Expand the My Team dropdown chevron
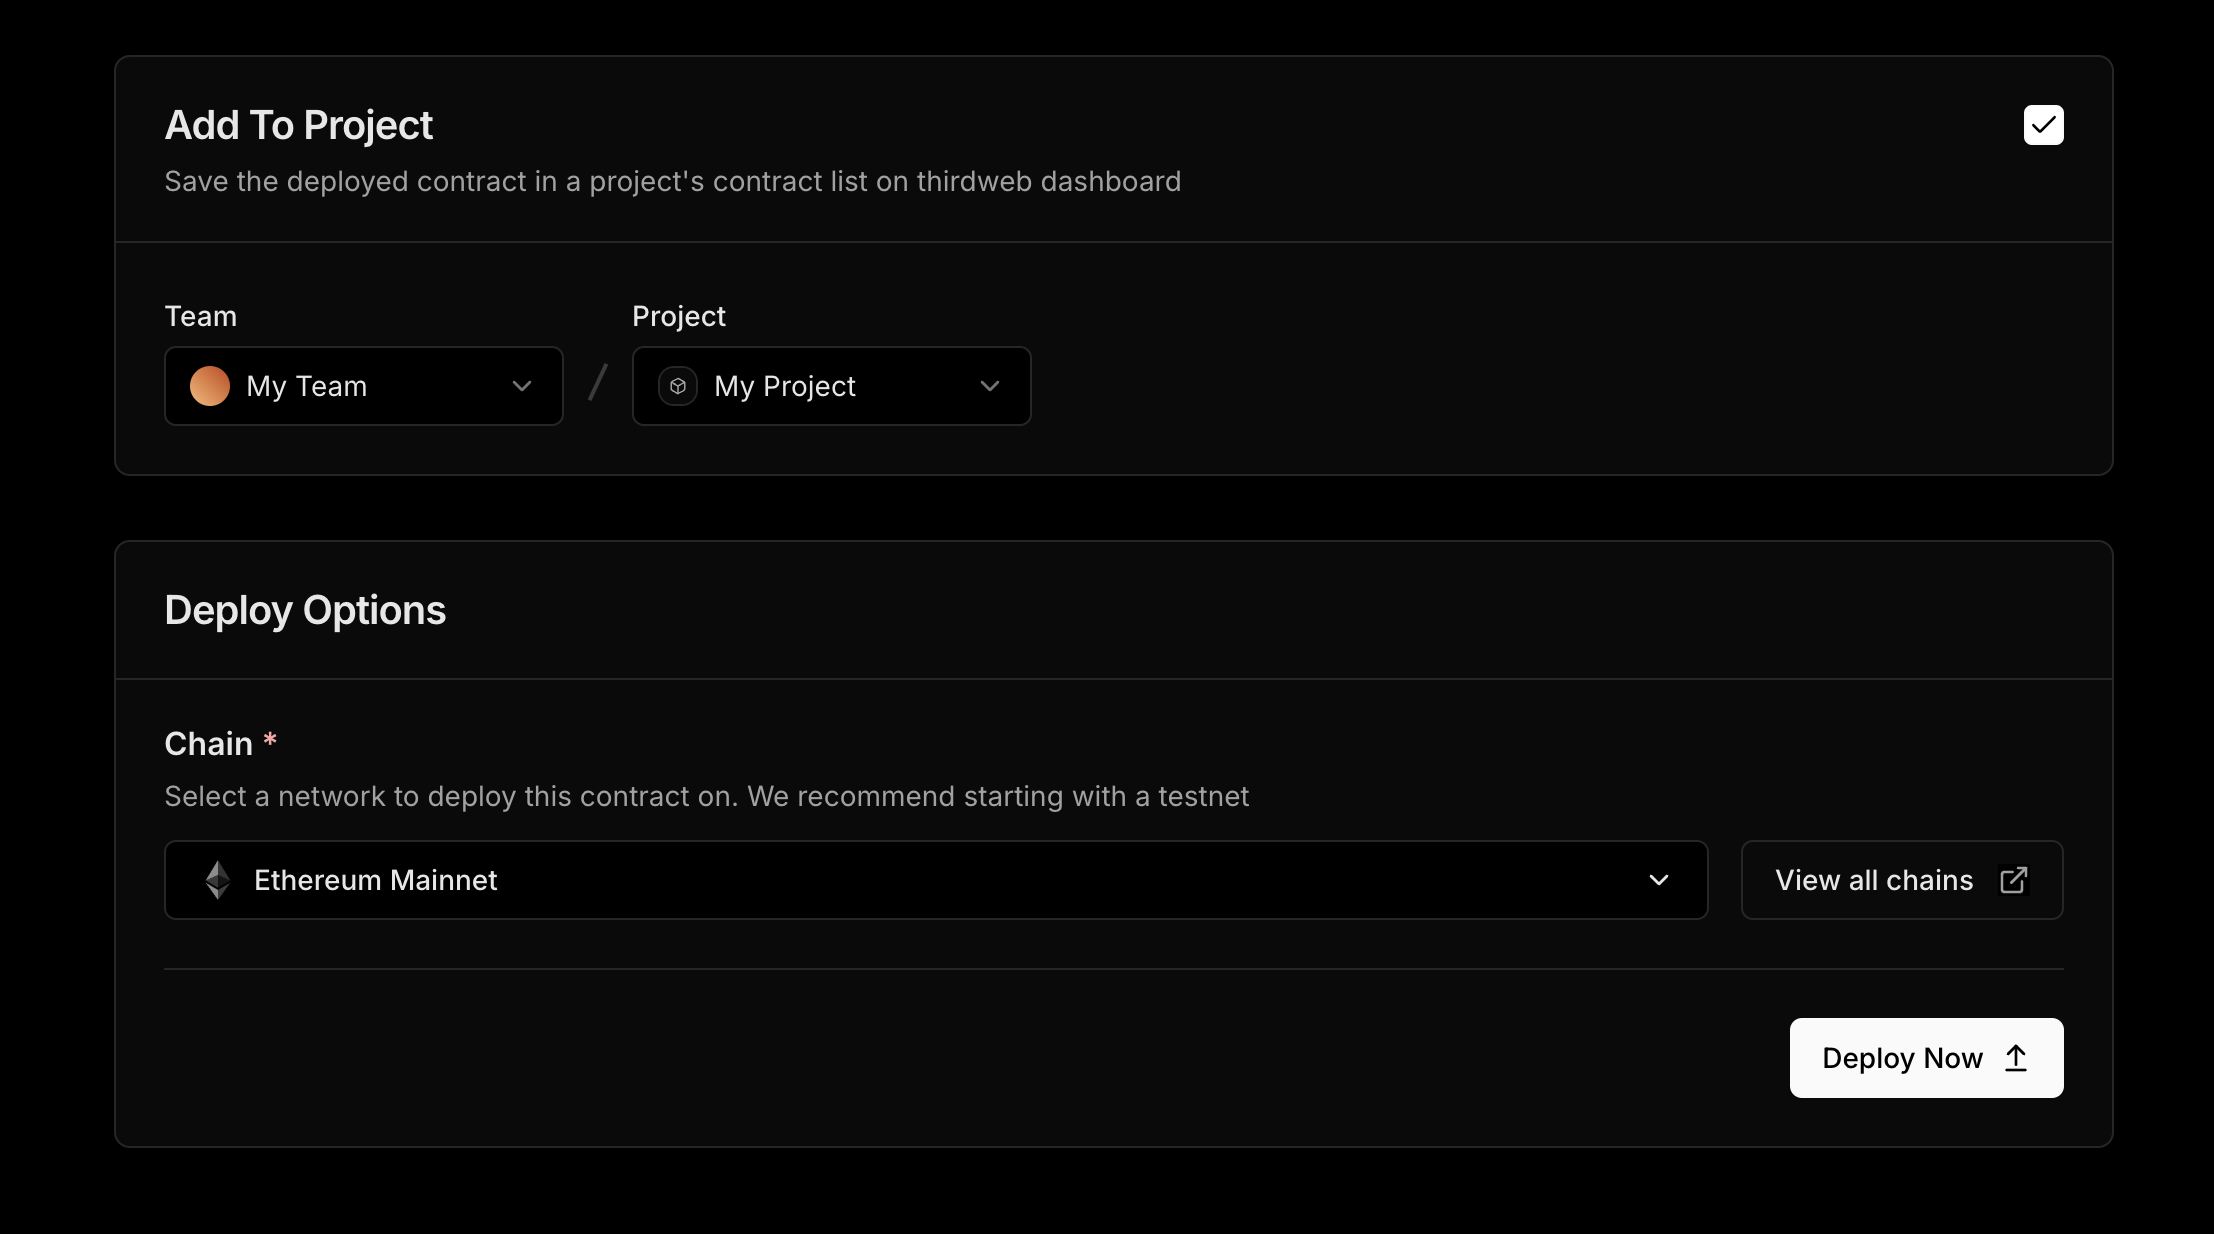 coord(522,386)
